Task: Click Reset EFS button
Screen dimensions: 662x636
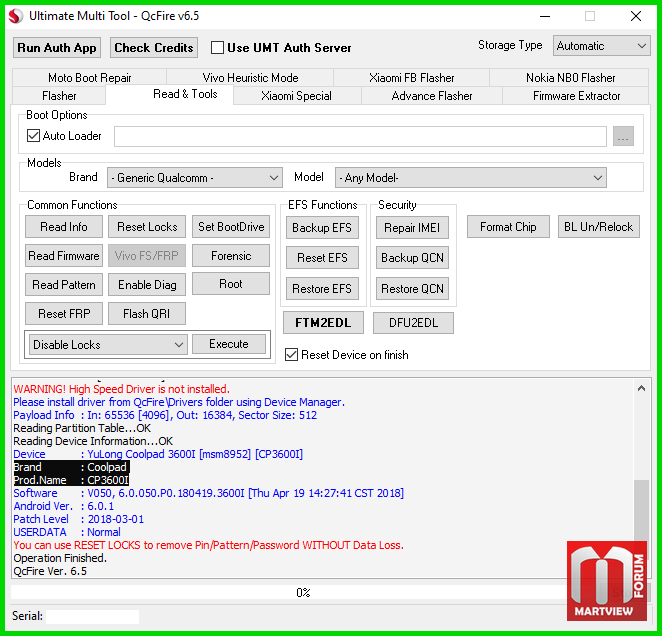Action: [x=322, y=258]
